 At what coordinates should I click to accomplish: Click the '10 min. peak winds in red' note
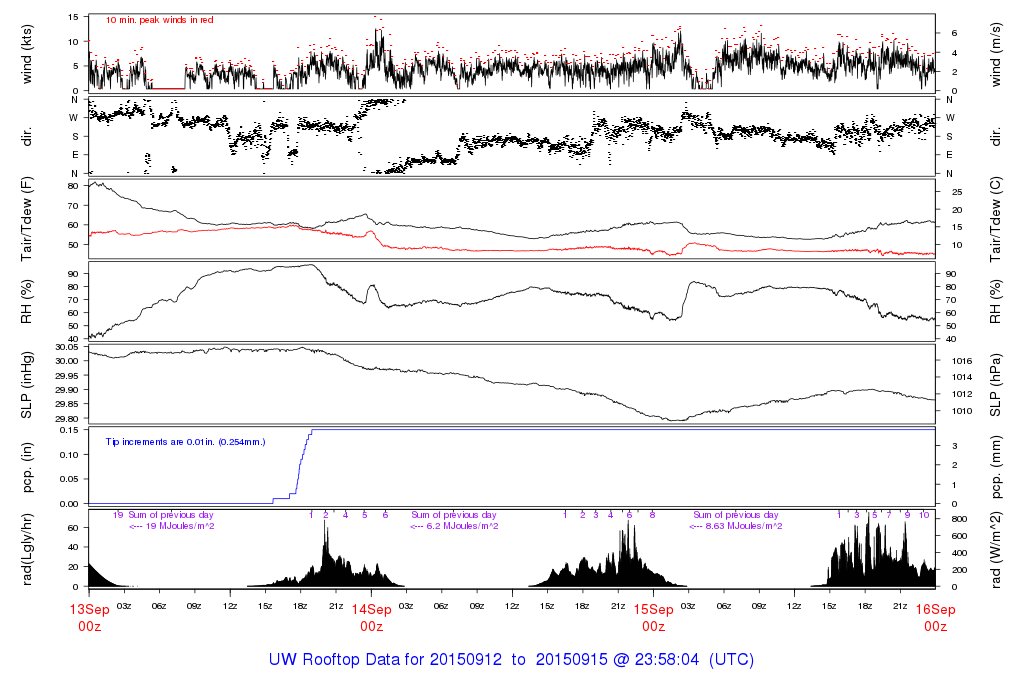[x=159, y=20]
